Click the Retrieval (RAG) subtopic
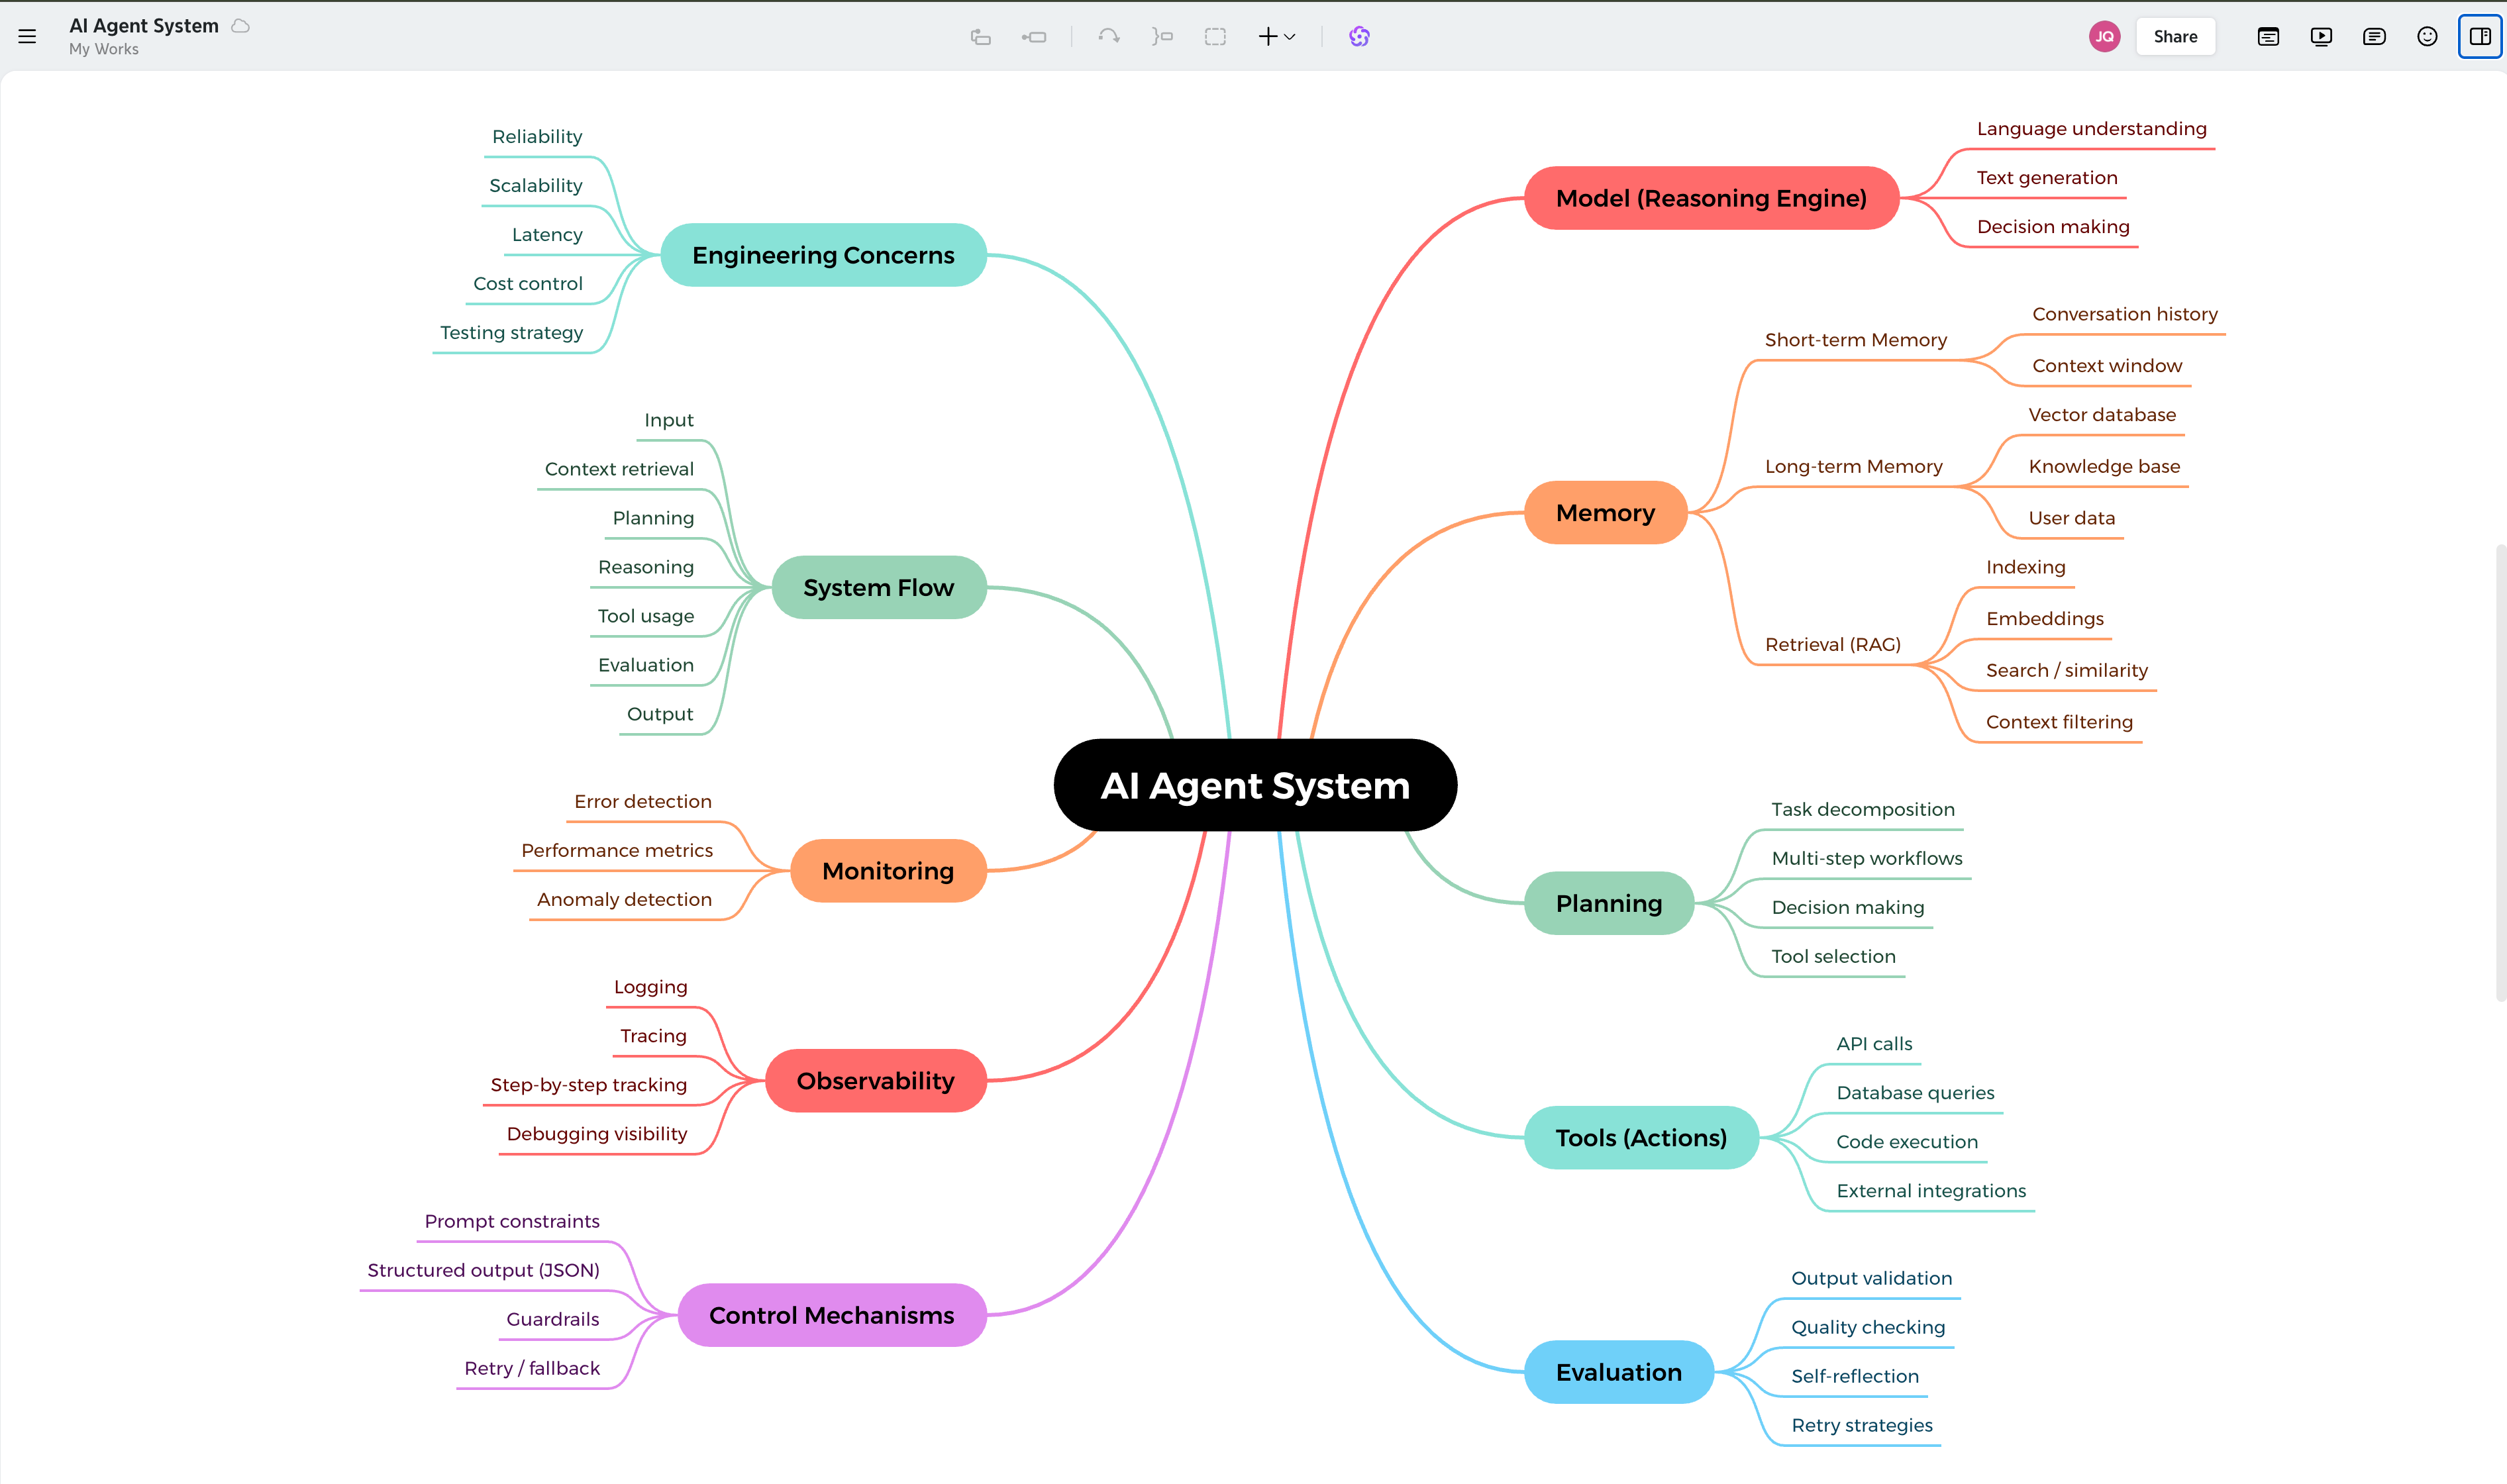The image size is (2507, 1484). [x=1832, y=645]
